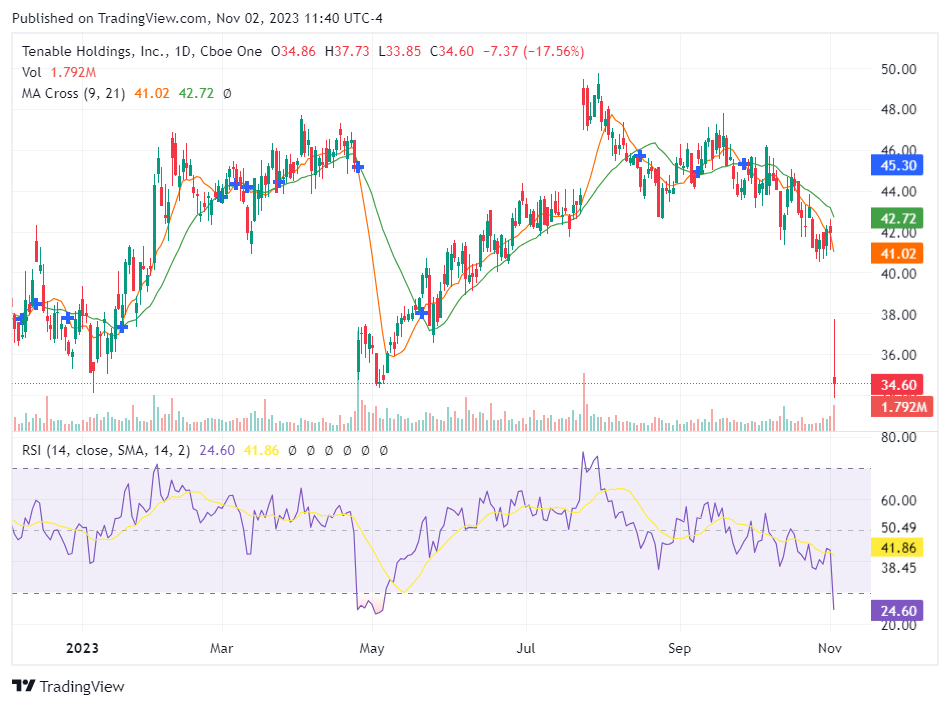Screen dimensions: 950x707
Task: Click the 38.00 price axis label
Action: pyautogui.click(x=899, y=314)
